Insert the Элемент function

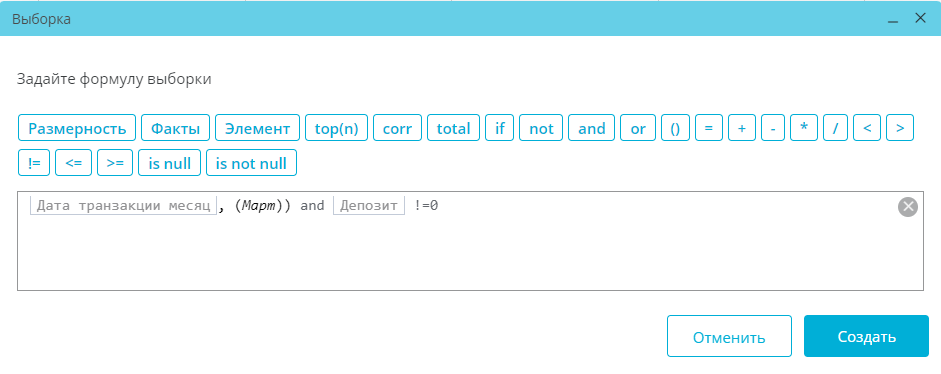tap(257, 128)
